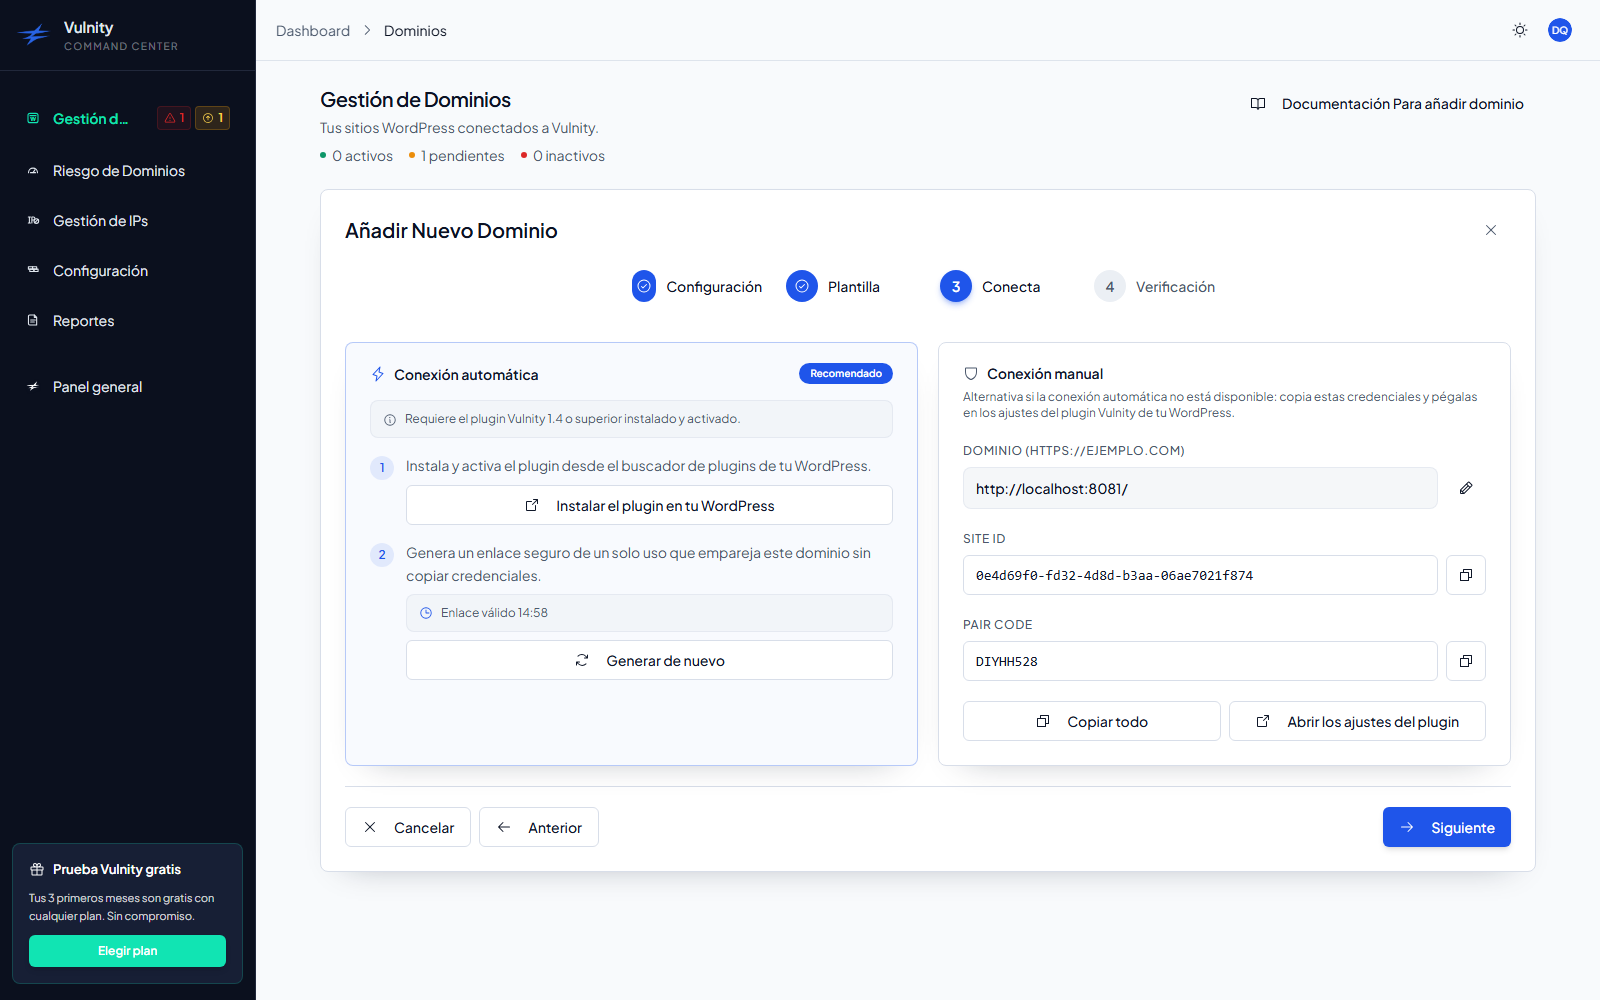
Task: Open Documentación Para añadir dominio link
Action: [x=1387, y=104]
